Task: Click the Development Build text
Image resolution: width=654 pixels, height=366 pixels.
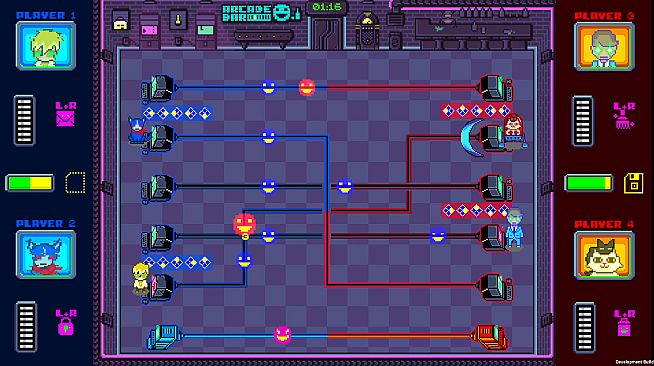Action: [x=634, y=362]
